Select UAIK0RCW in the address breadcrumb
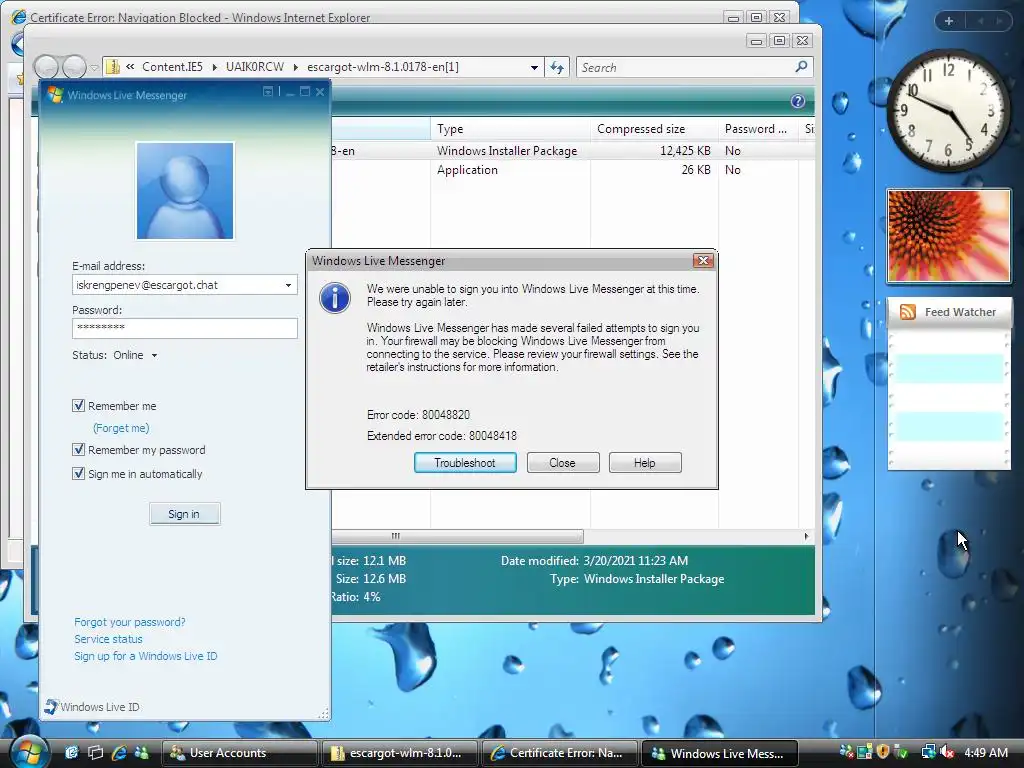 point(255,67)
